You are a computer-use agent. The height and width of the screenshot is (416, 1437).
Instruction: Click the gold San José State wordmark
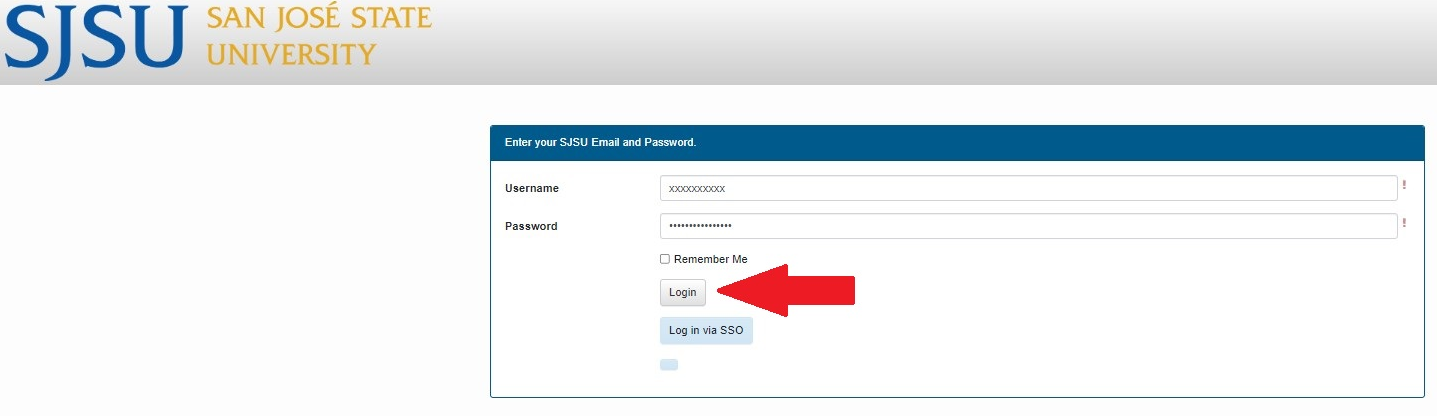coord(319,20)
